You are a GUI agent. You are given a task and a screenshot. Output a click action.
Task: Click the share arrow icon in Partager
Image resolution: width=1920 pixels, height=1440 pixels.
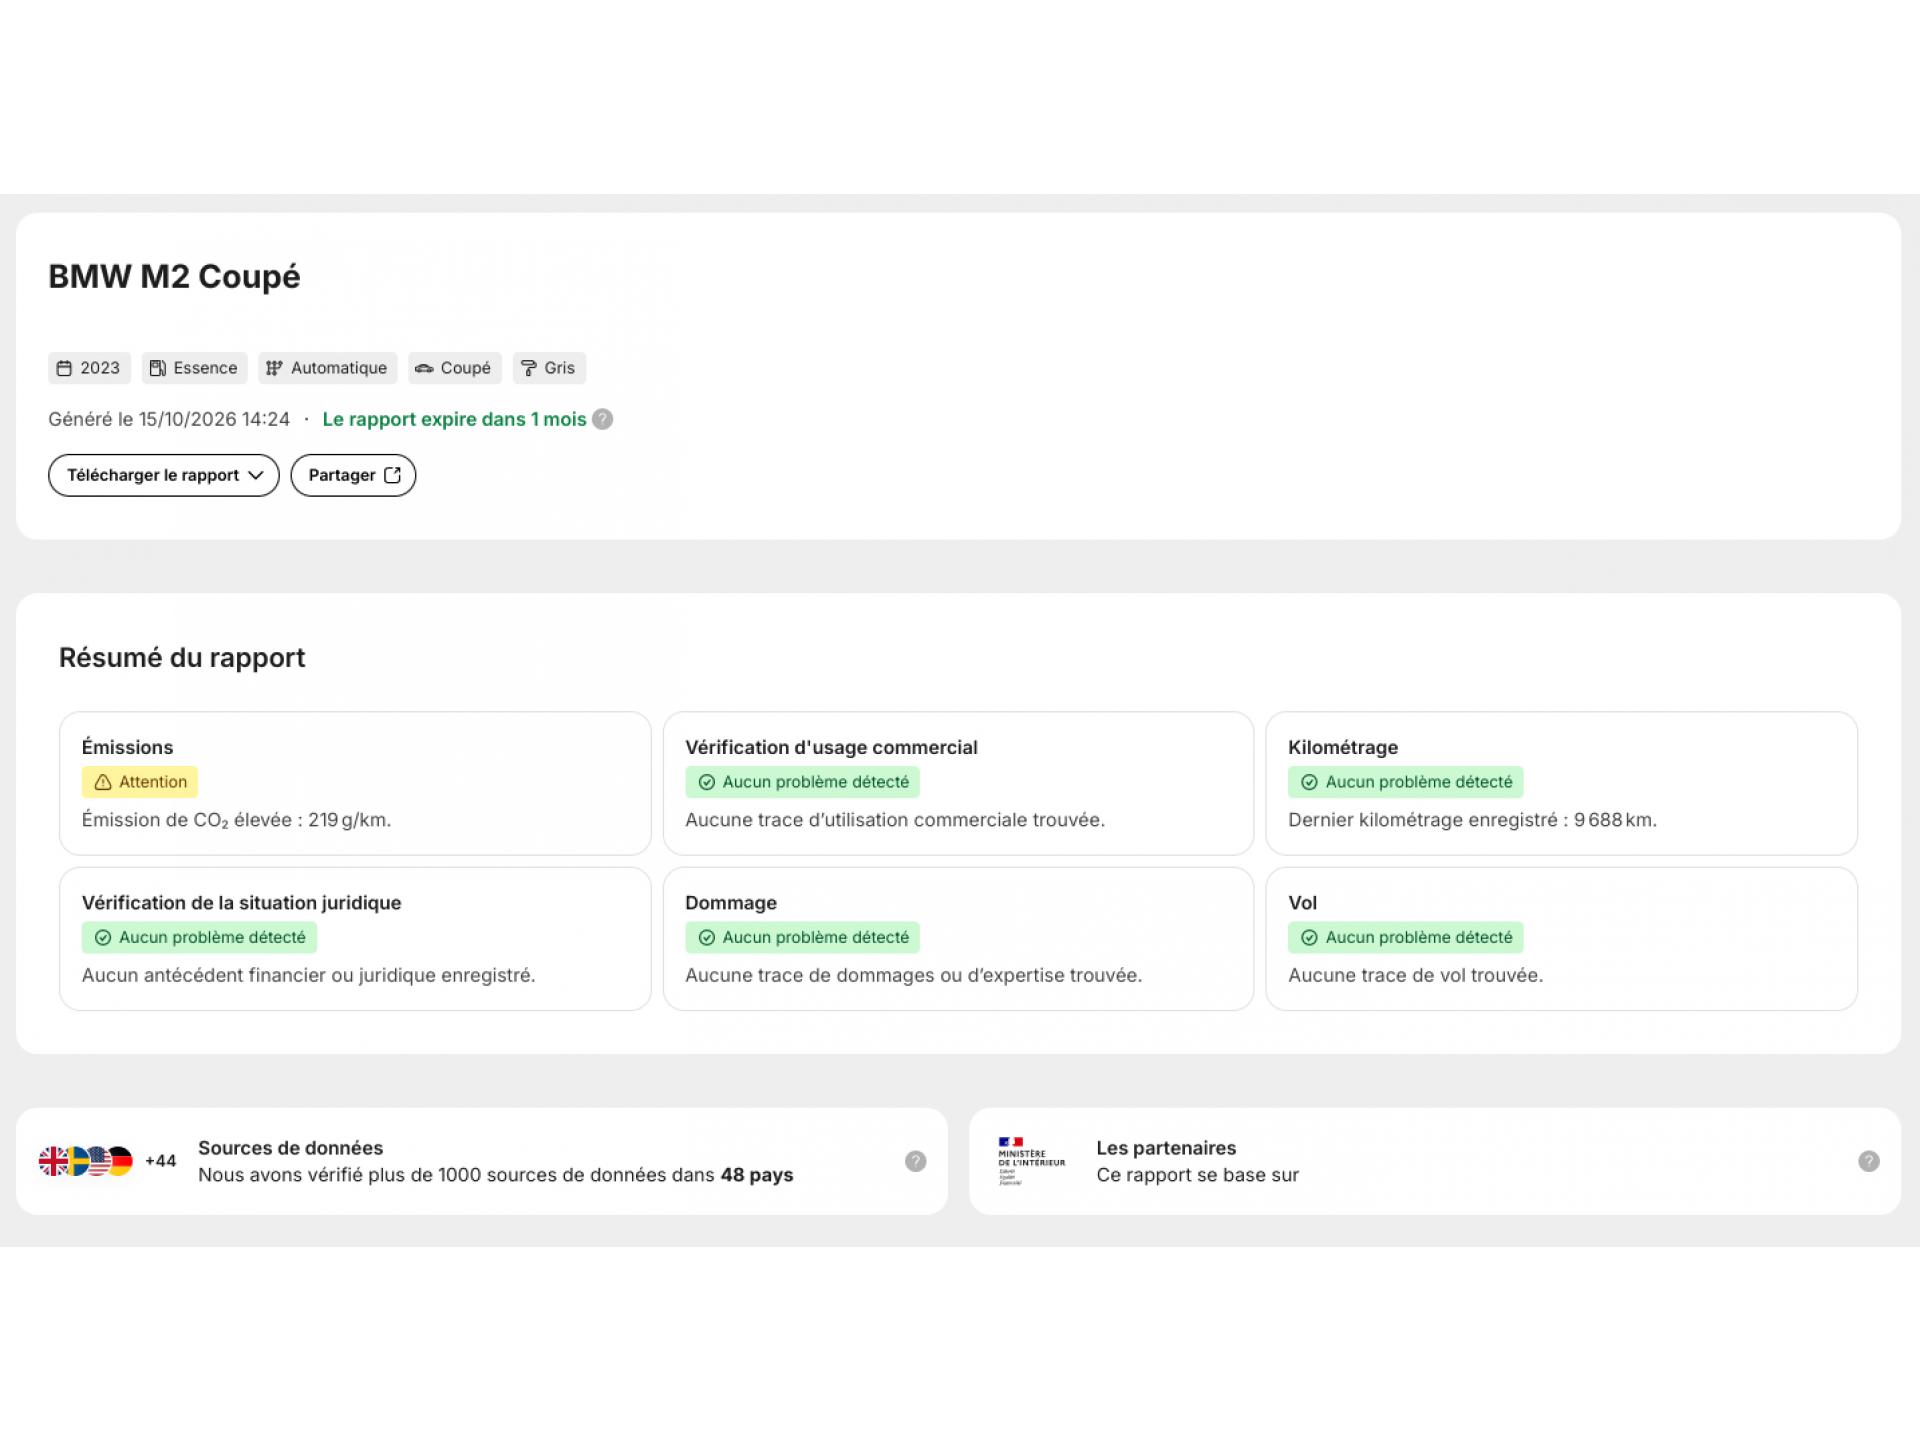click(393, 475)
